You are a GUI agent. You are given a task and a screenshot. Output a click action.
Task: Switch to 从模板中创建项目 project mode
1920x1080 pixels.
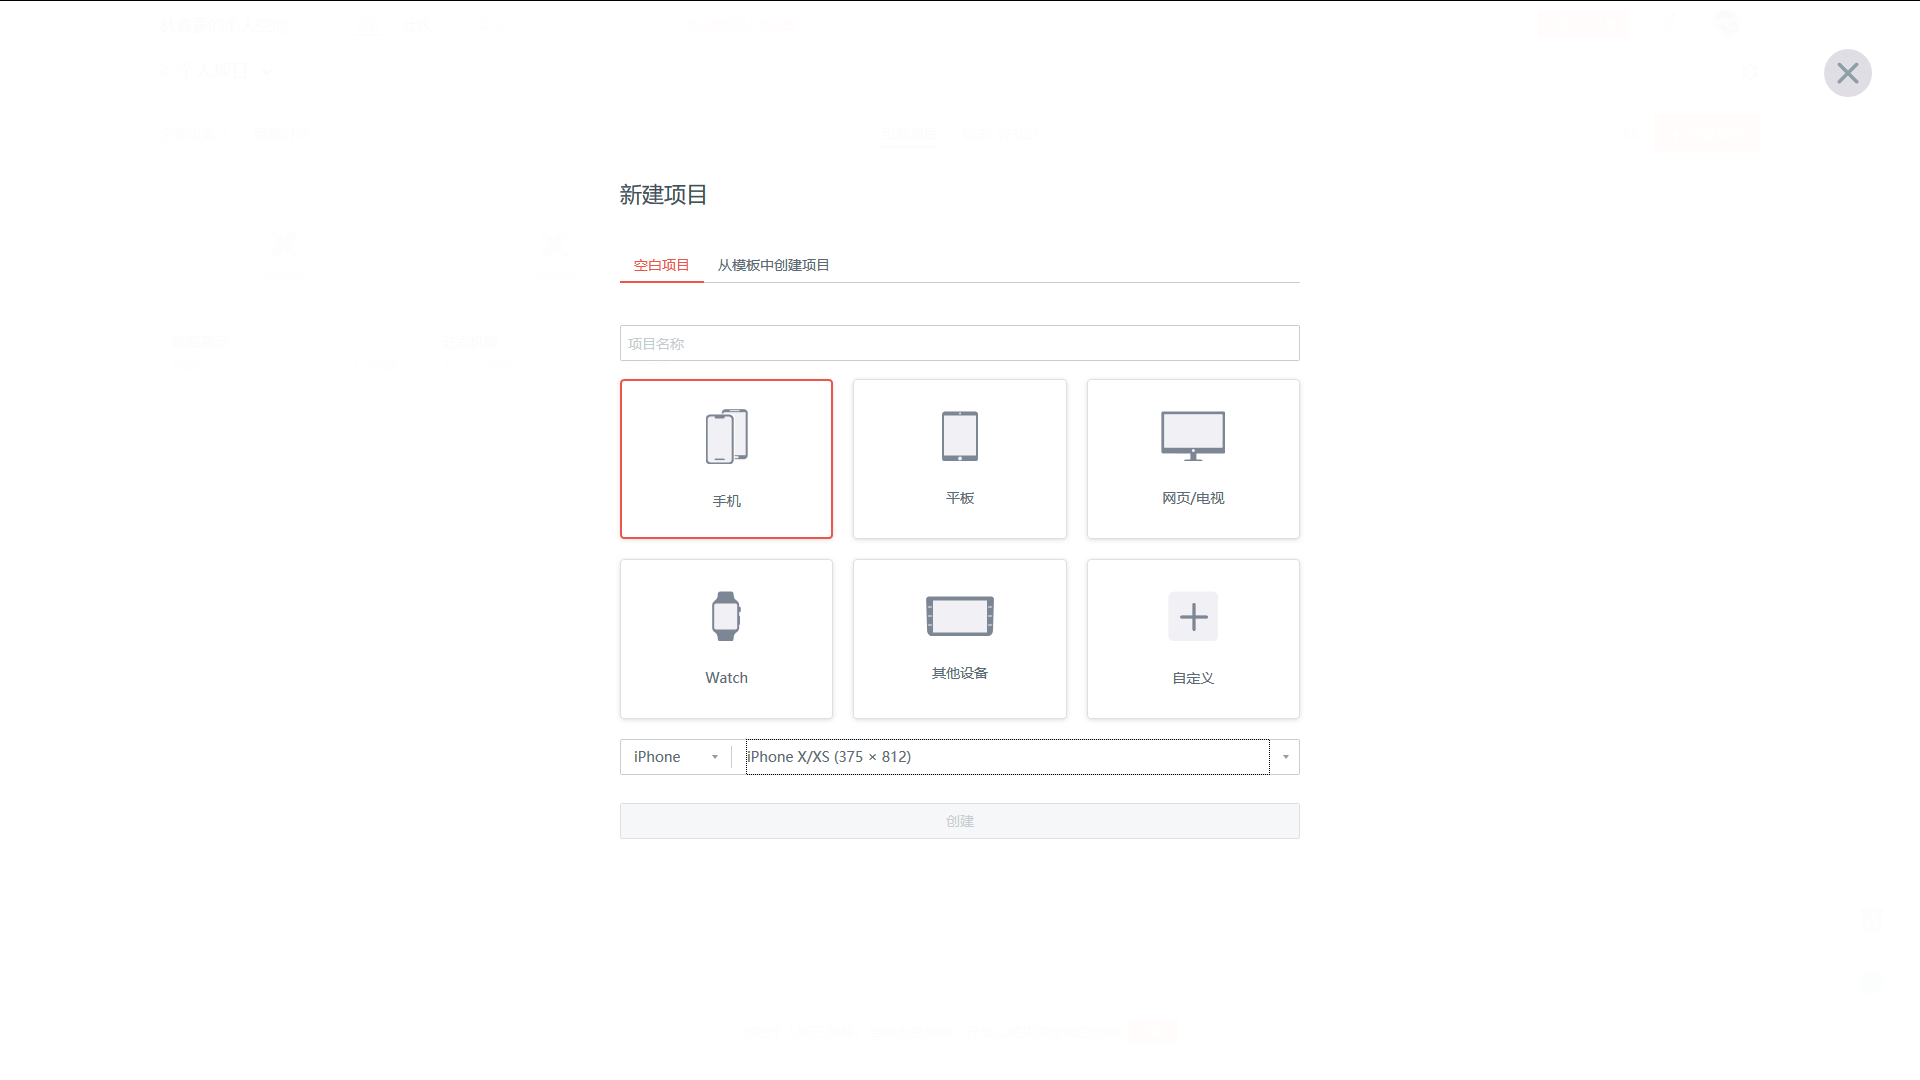(x=773, y=264)
